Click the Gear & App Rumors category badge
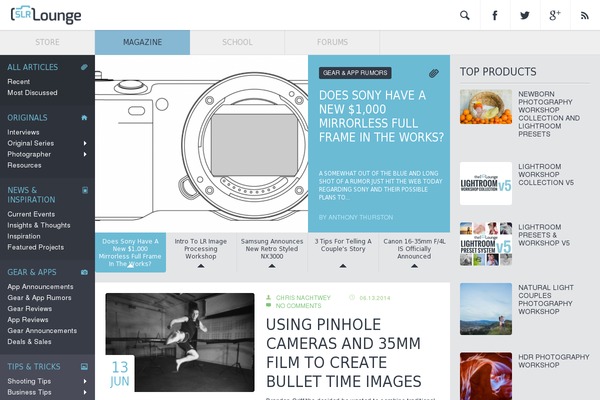Image resolution: width=600 pixels, height=400 pixels. click(355, 73)
